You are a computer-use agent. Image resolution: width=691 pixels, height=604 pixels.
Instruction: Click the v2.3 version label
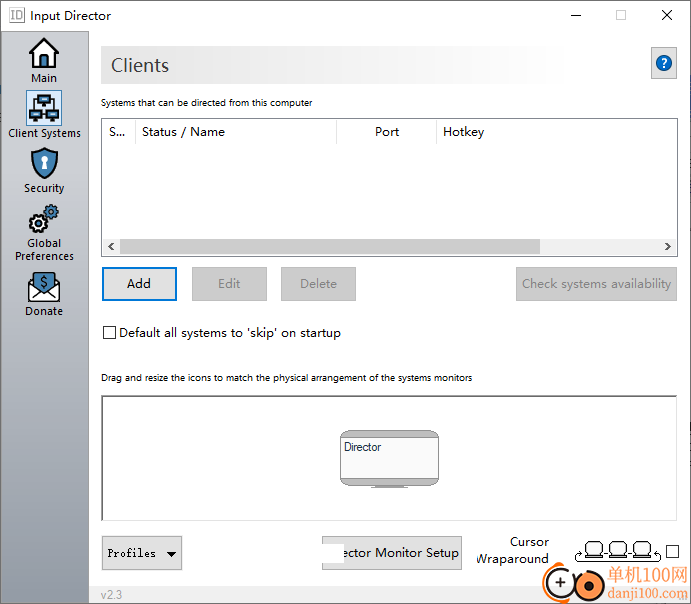(x=111, y=595)
